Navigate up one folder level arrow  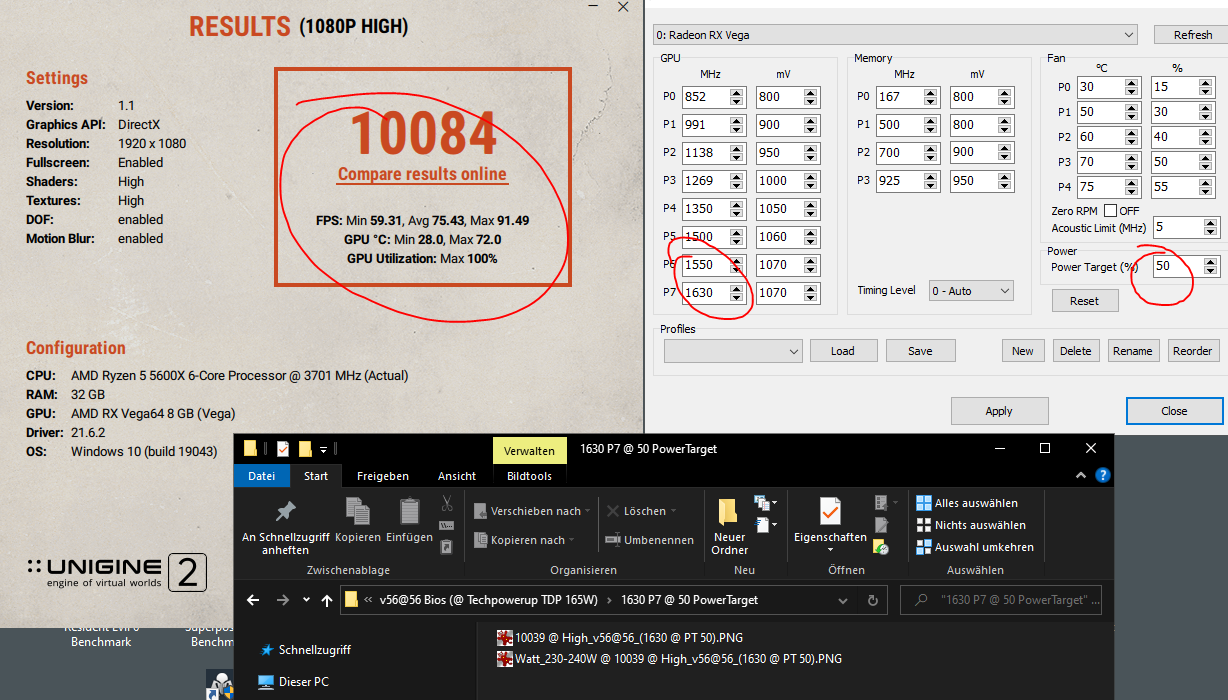pyautogui.click(x=327, y=600)
